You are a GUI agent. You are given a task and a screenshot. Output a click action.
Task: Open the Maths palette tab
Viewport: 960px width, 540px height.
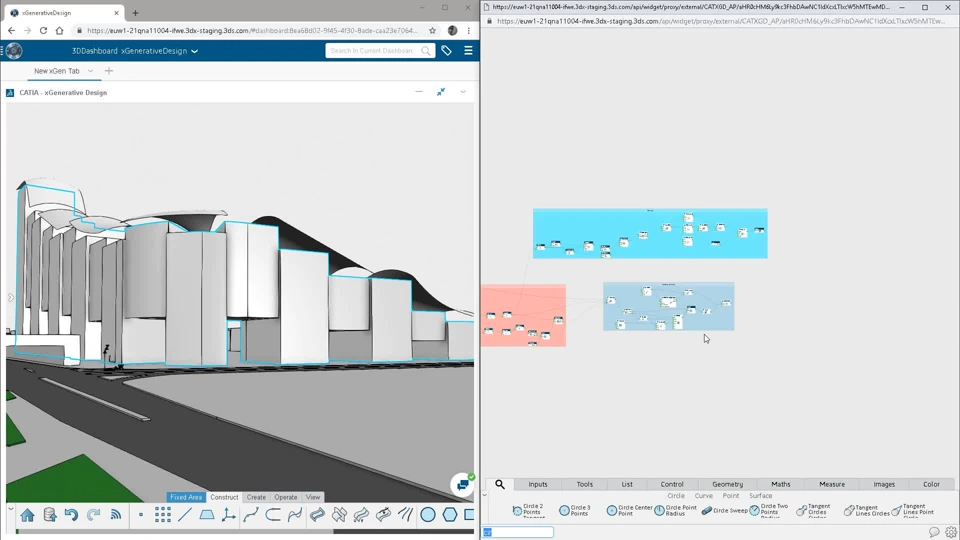(781, 484)
